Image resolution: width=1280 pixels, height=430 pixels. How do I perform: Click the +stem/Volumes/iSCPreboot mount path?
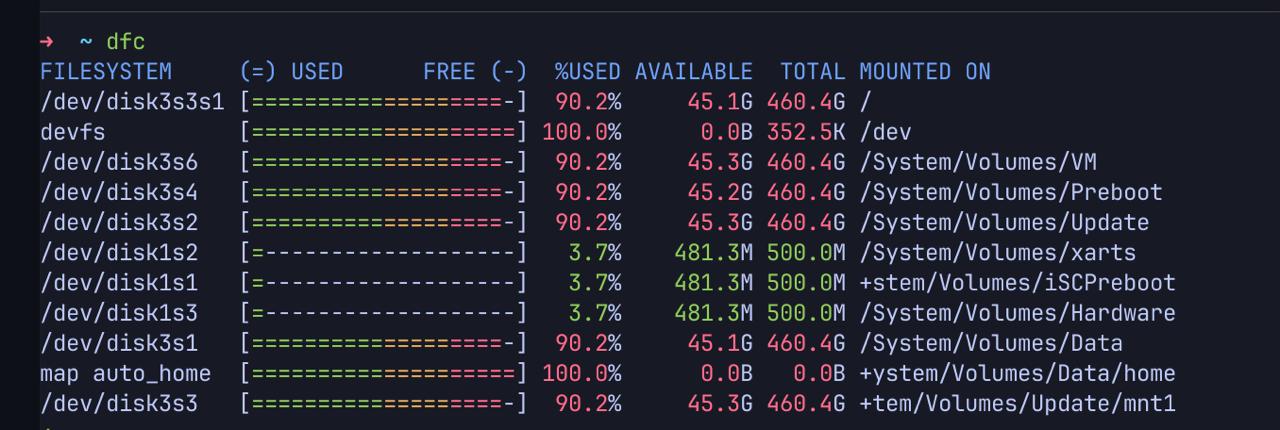point(1017,283)
